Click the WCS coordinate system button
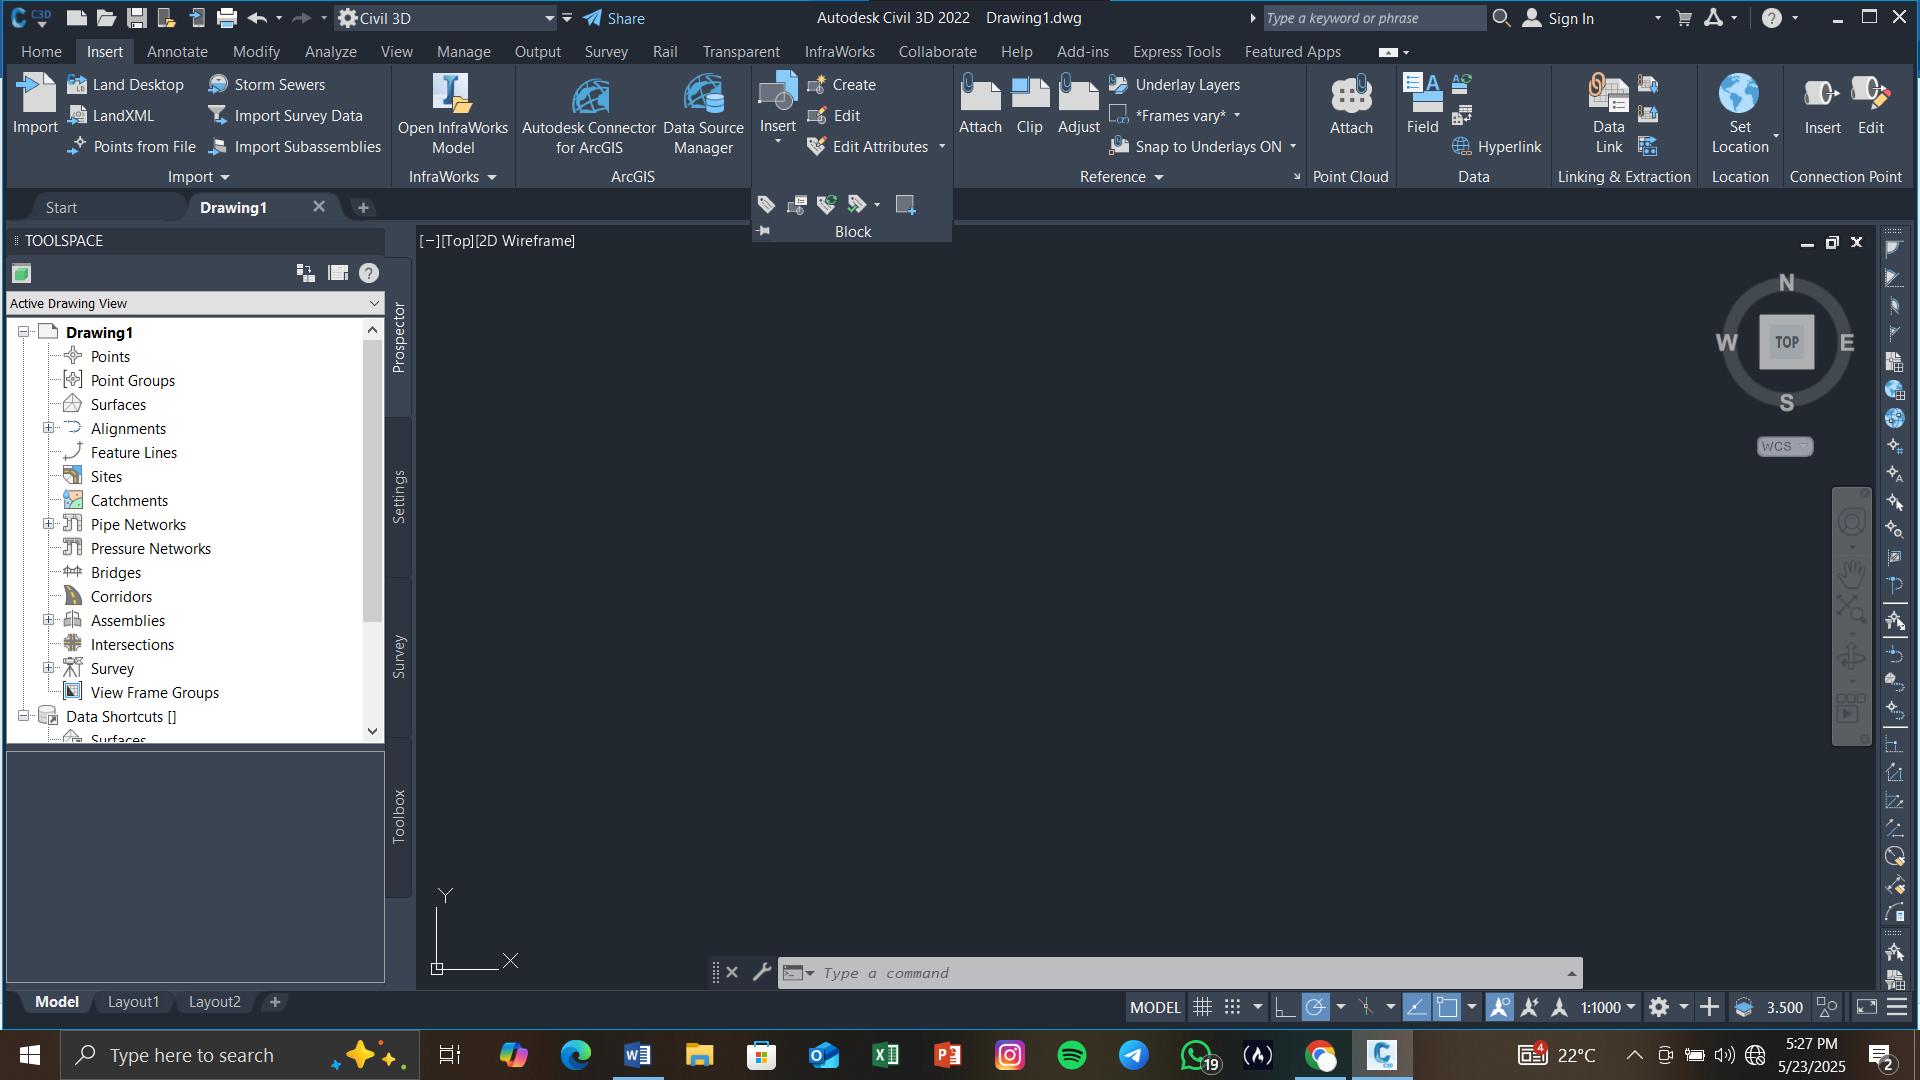The image size is (1920, 1080). tap(1784, 446)
